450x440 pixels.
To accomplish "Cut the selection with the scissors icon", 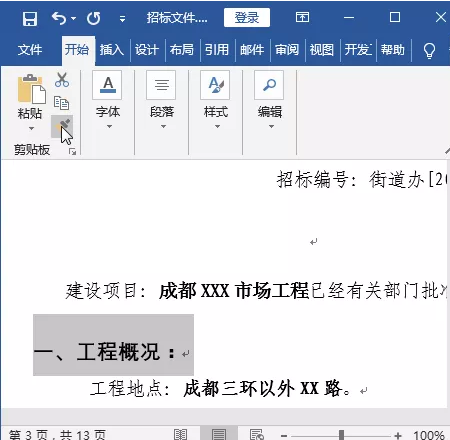I will (x=62, y=80).
